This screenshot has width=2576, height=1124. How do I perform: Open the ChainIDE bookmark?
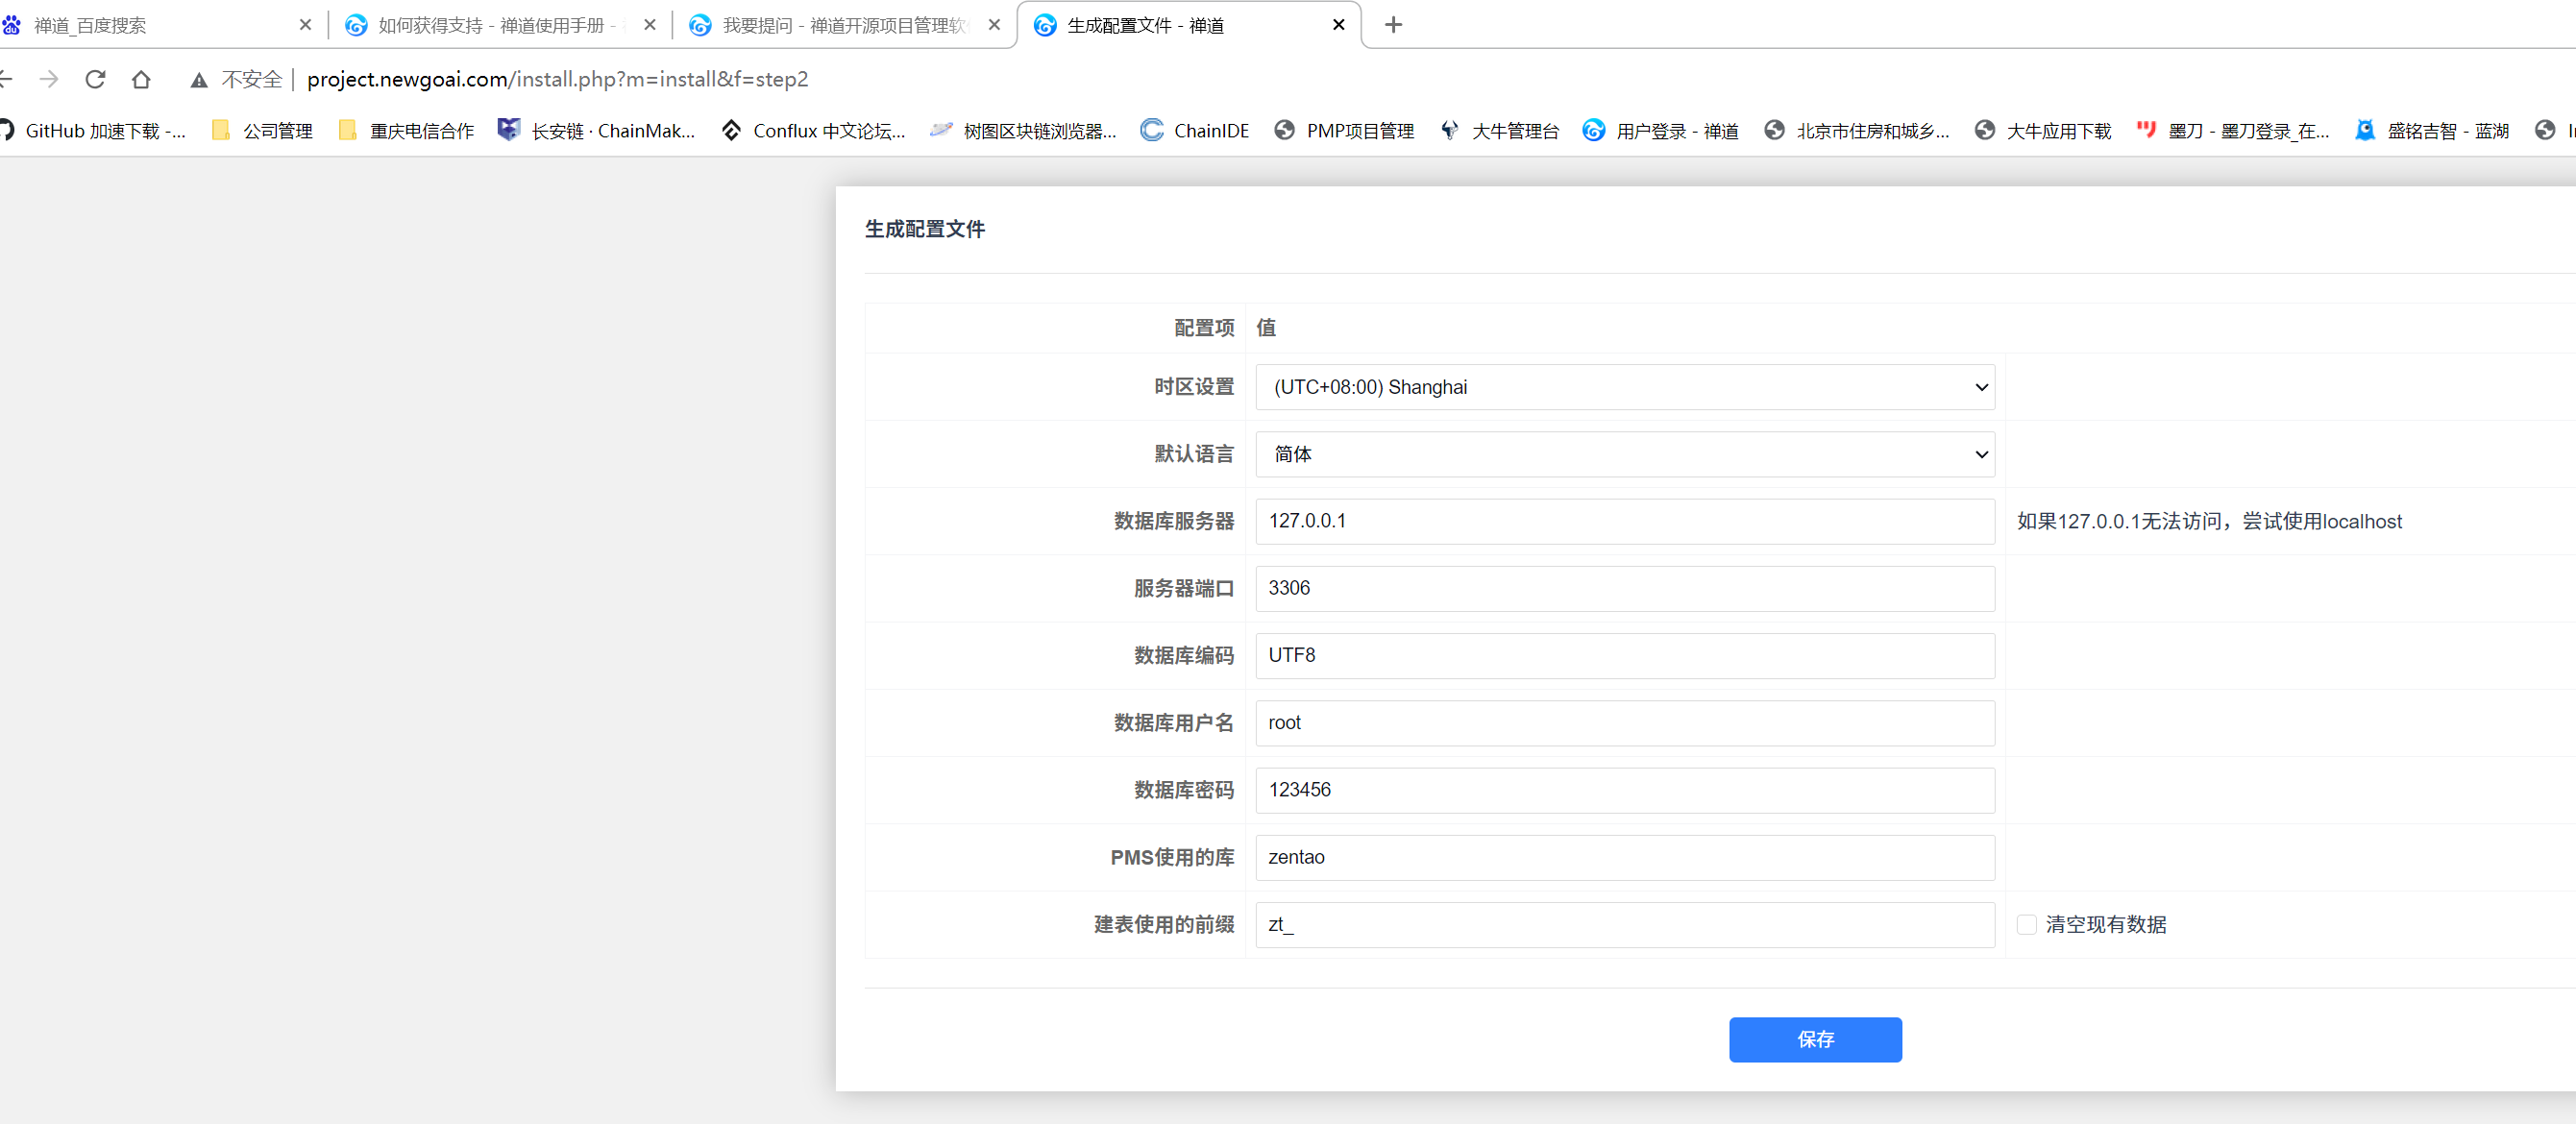pos(1195,131)
